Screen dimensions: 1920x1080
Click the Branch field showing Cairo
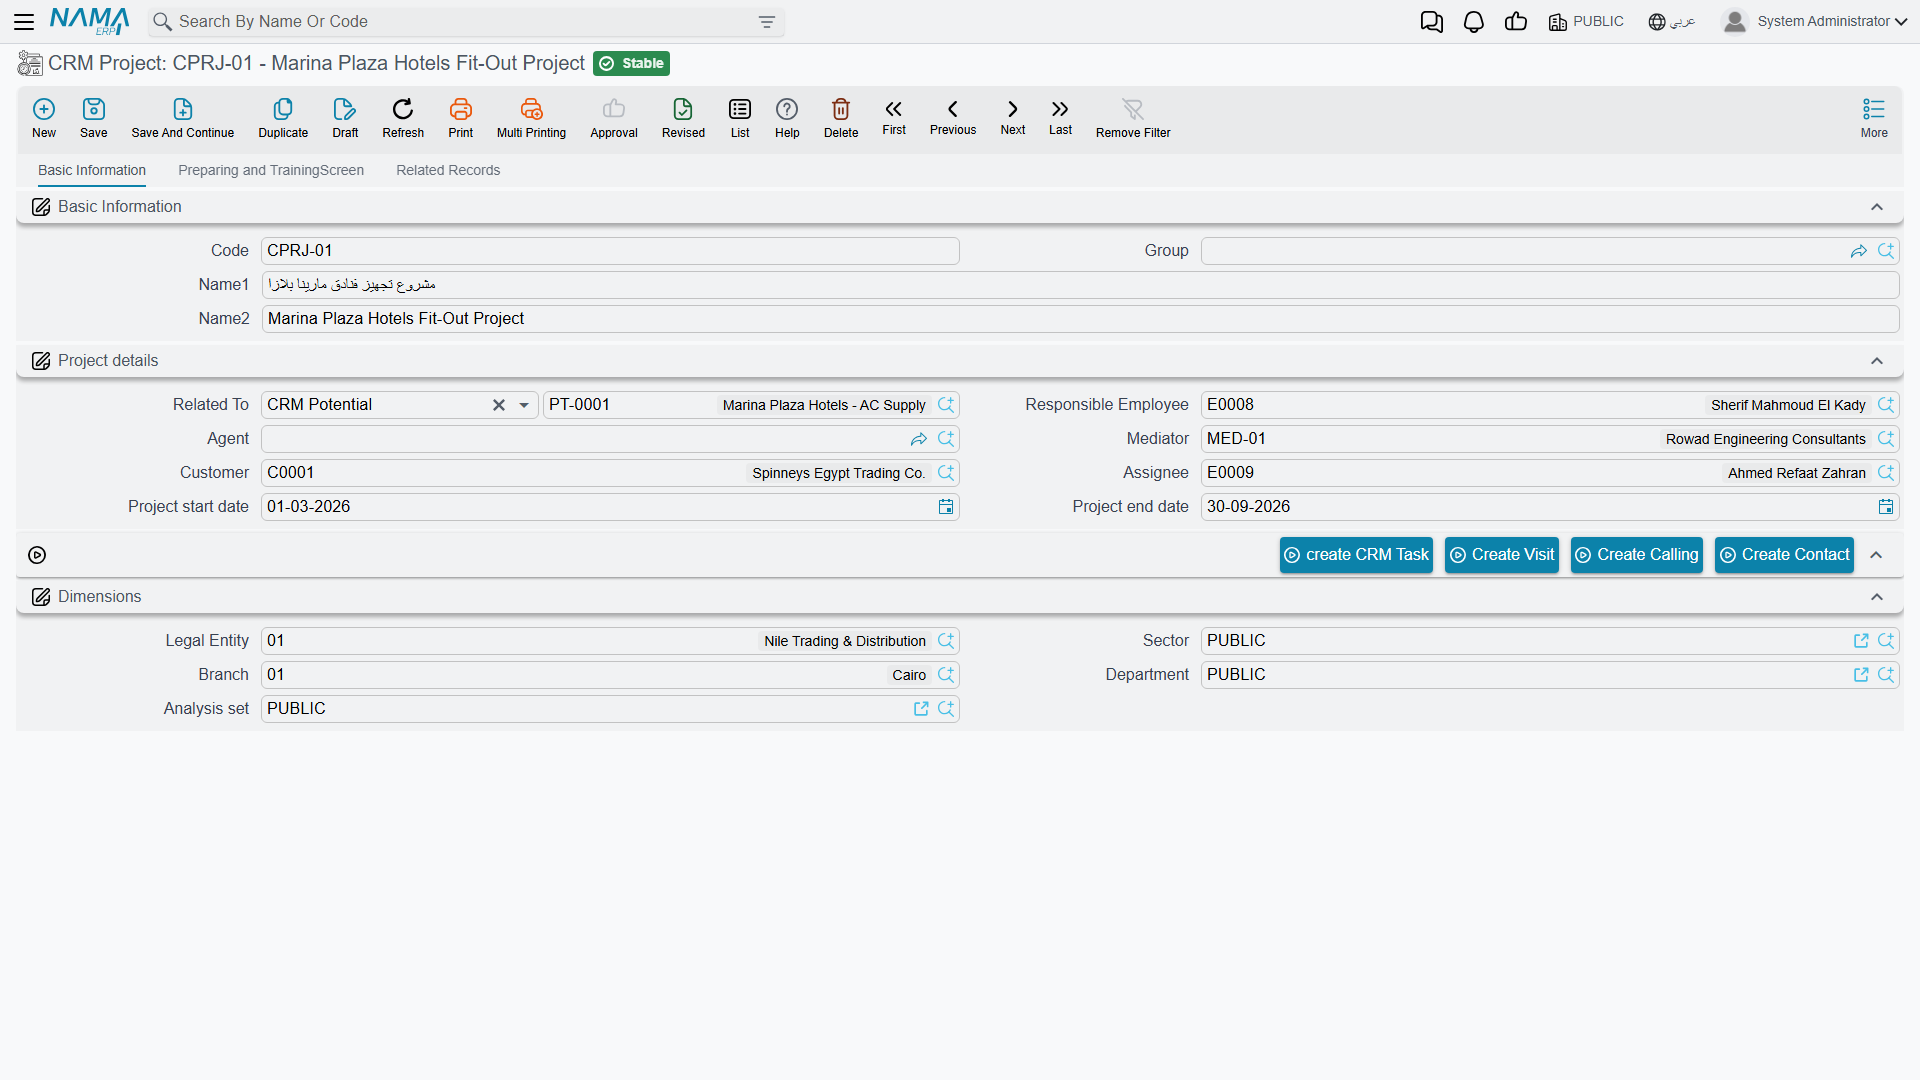[610, 675]
